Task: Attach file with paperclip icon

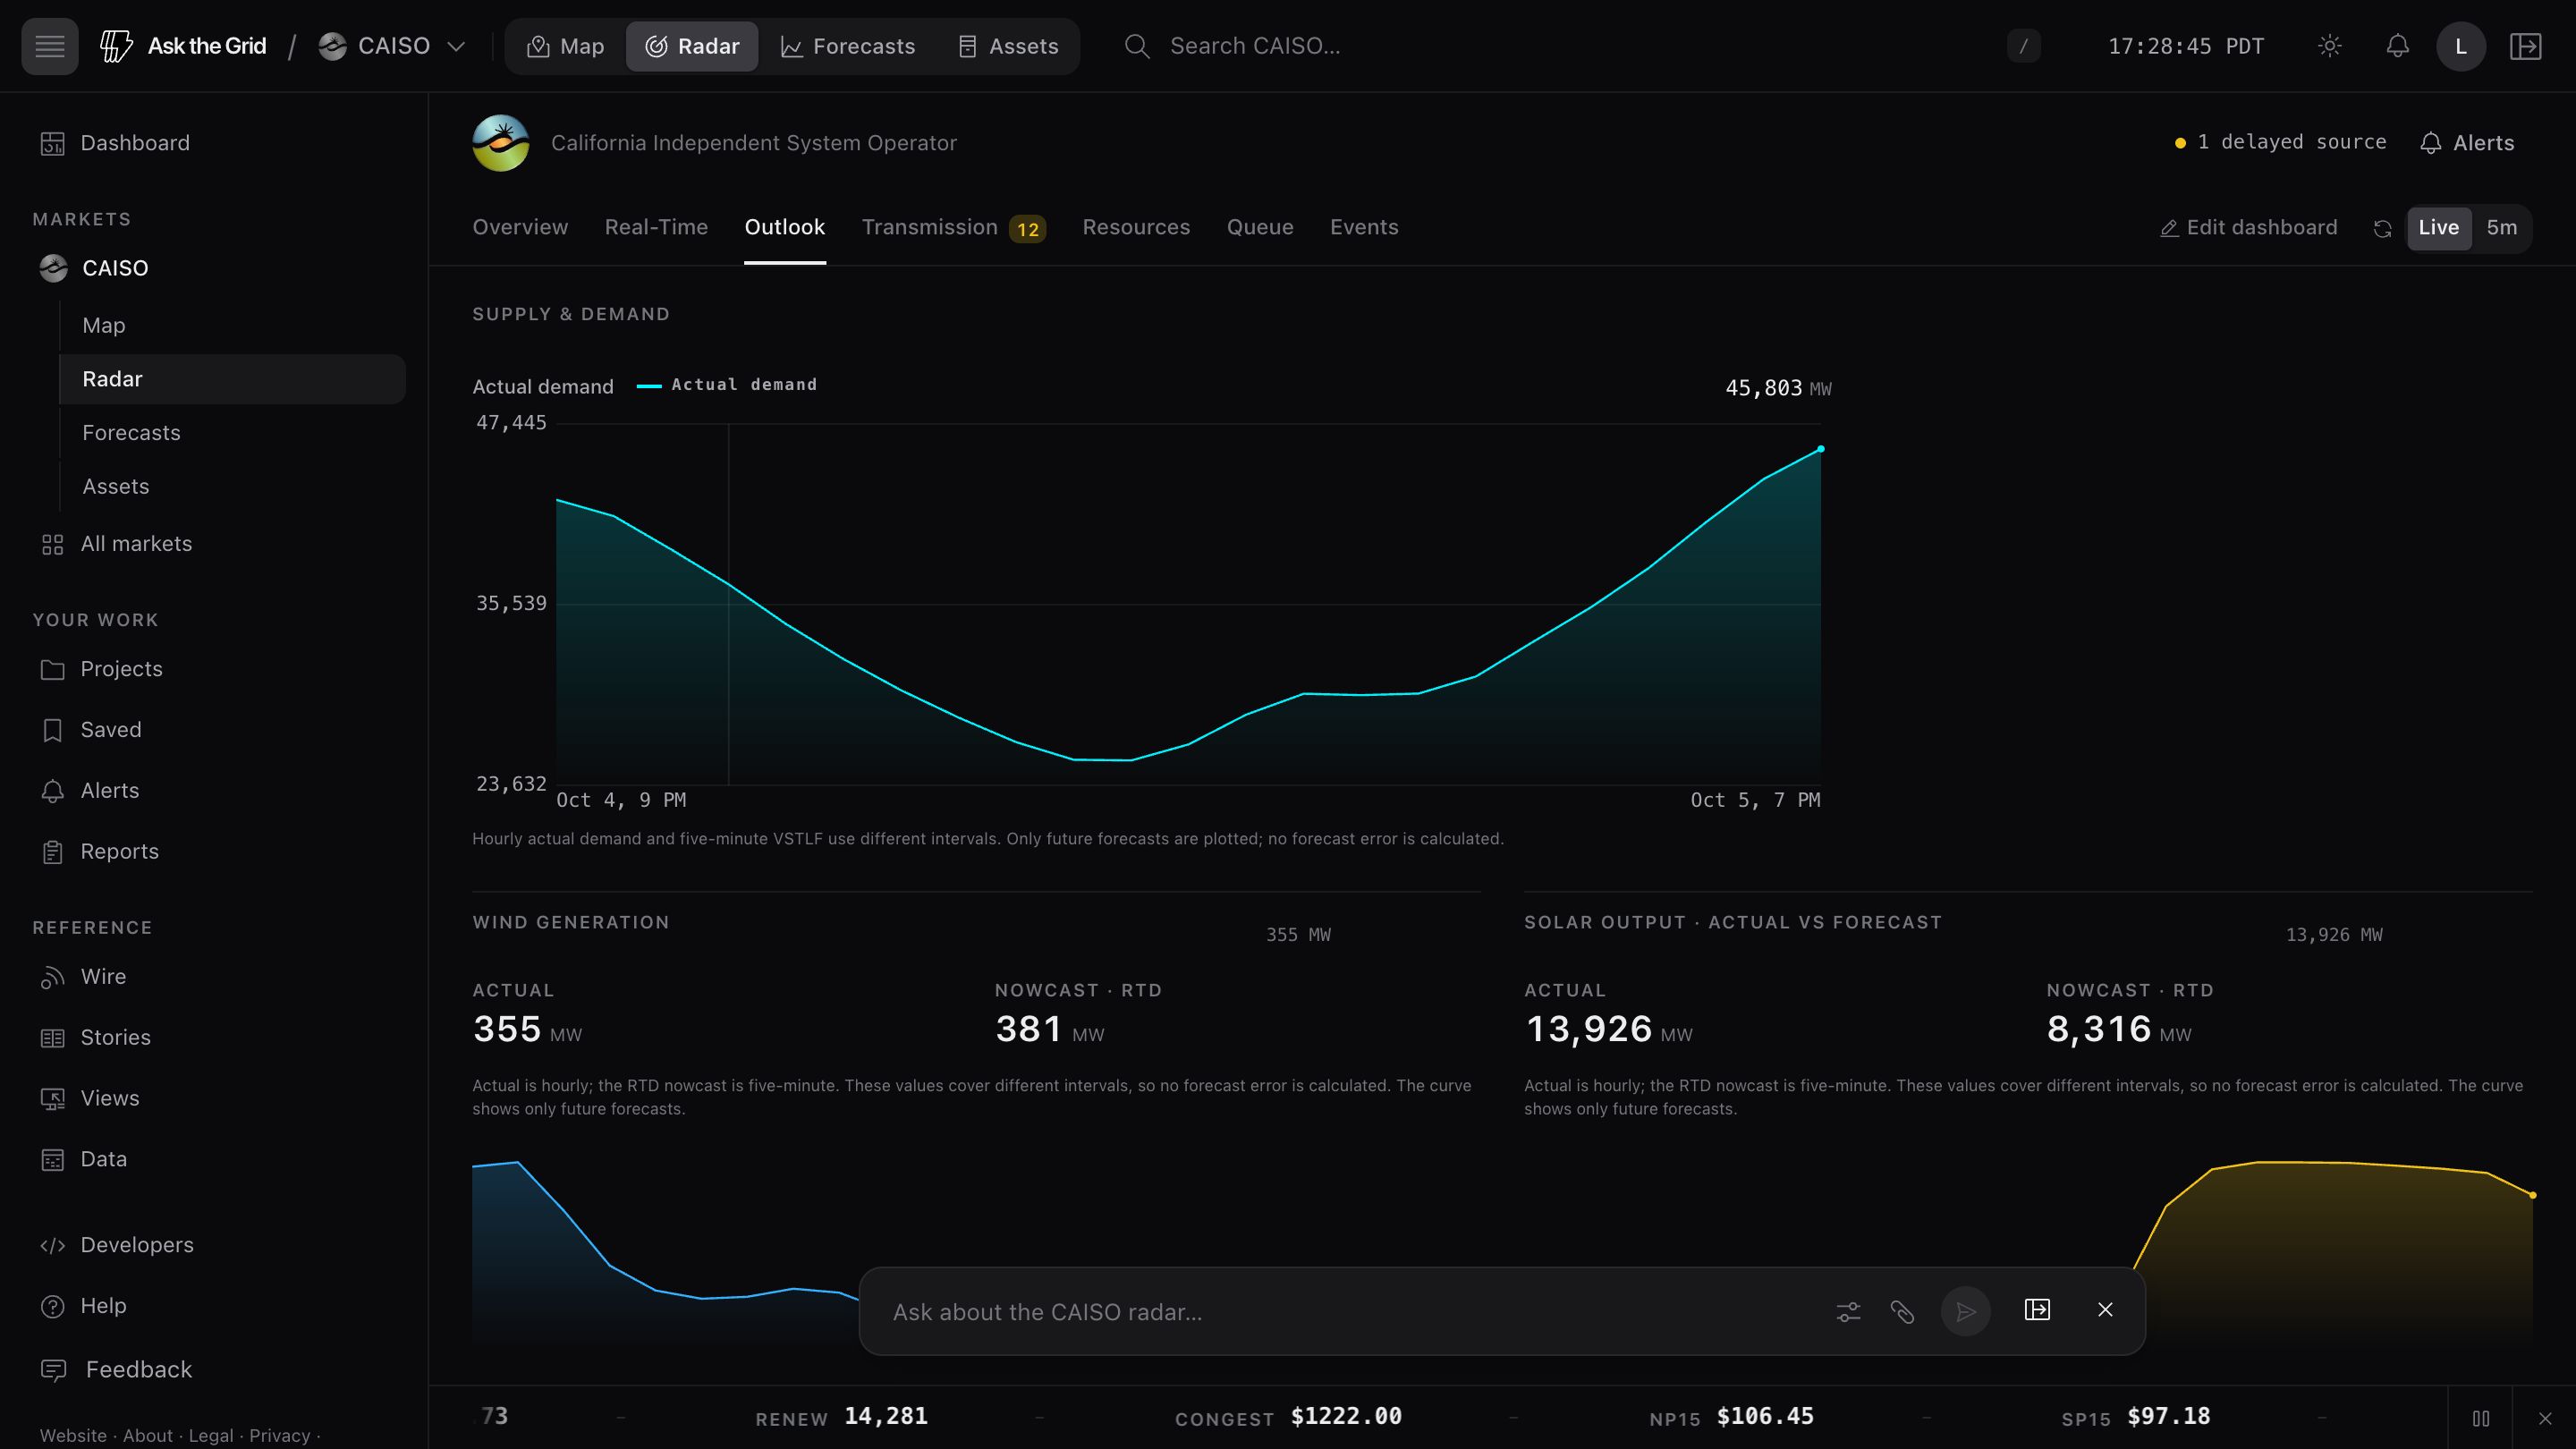Action: [1902, 1311]
